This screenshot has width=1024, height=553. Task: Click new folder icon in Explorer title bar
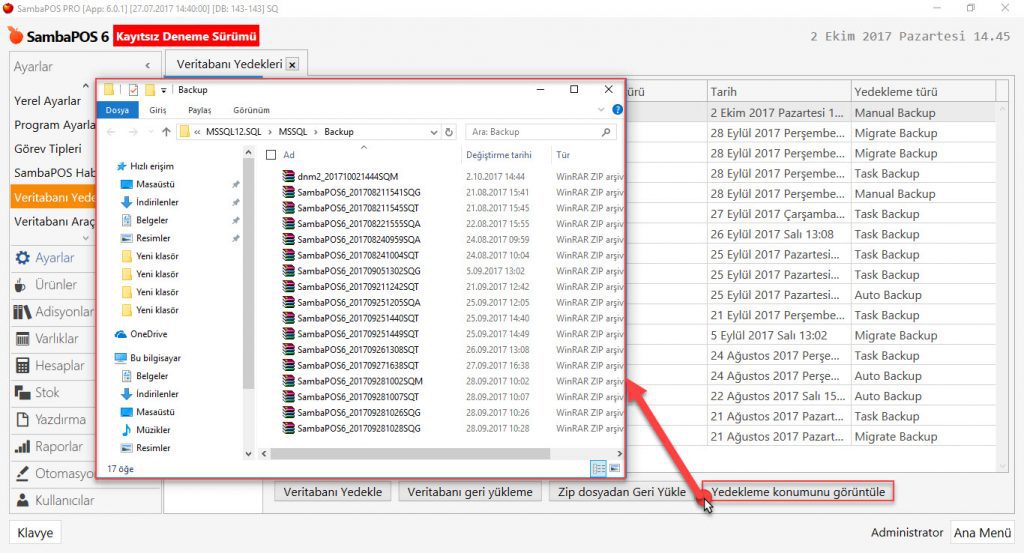(150, 89)
